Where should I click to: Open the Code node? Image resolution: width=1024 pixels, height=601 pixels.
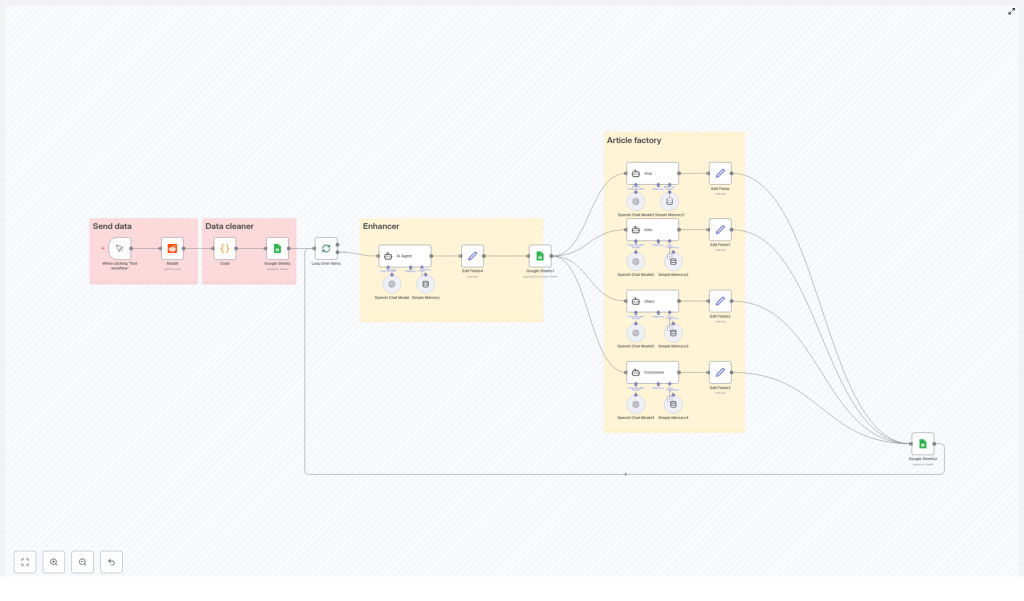(225, 248)
